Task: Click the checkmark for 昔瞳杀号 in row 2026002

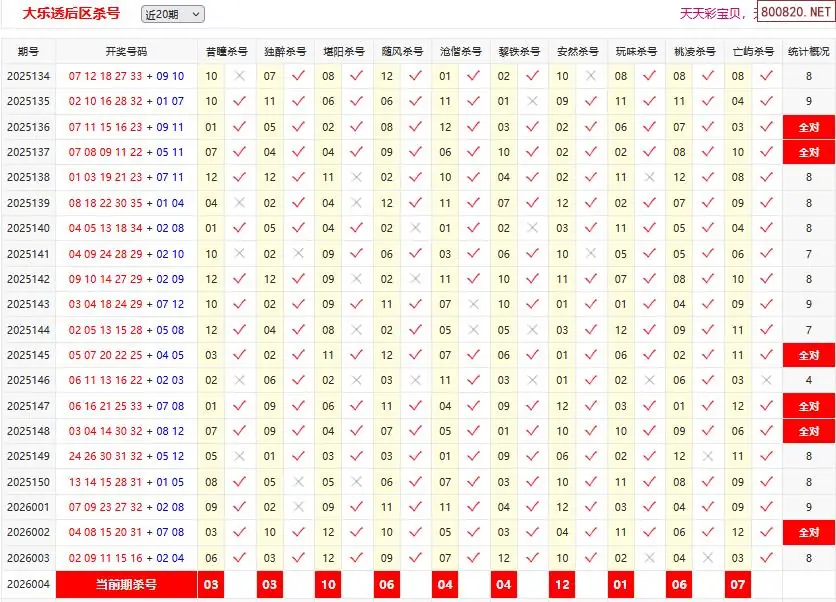Action: point(239,533)
